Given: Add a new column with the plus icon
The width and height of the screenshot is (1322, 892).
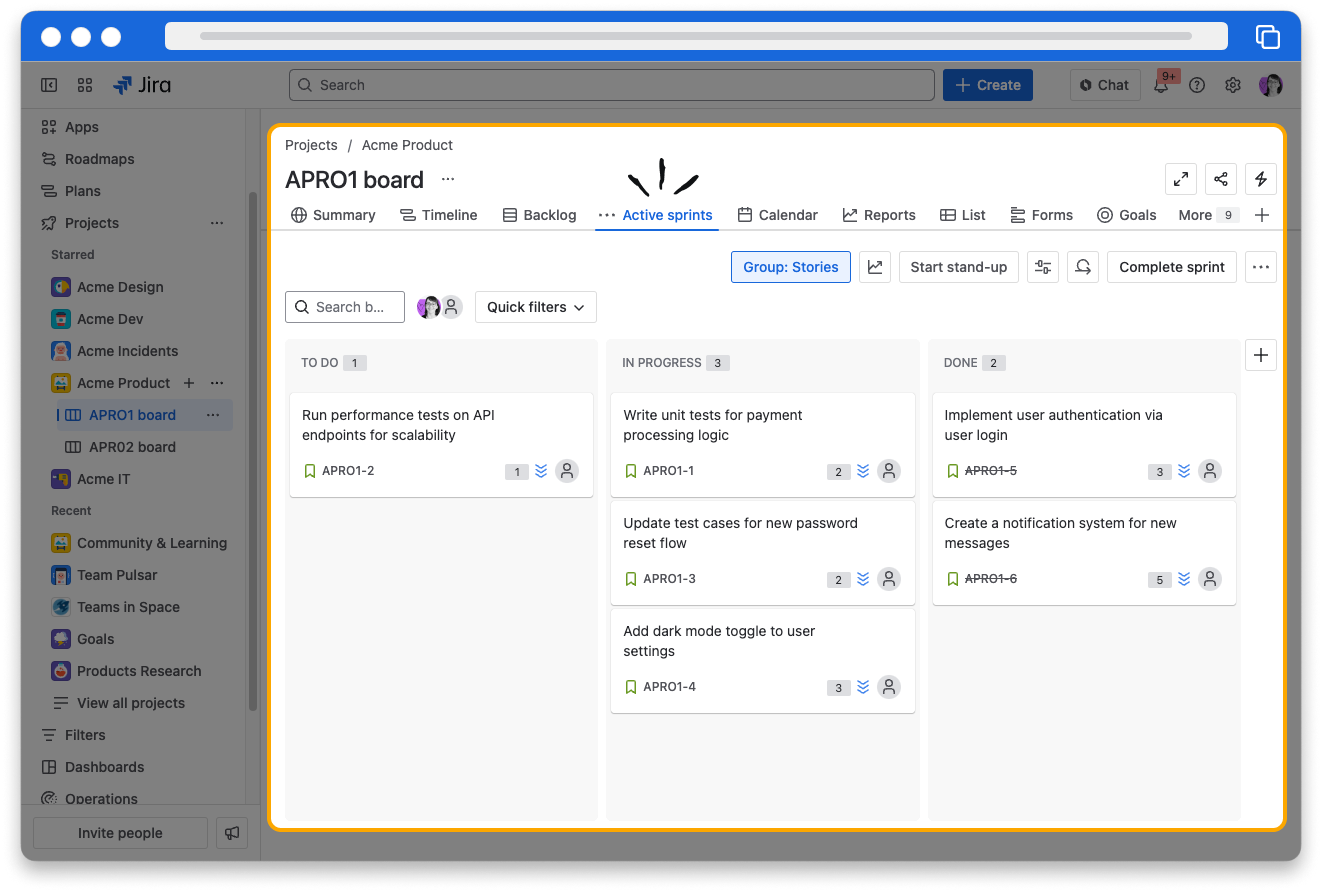Looking at the screenshot, I should (x=1261, y=355).
